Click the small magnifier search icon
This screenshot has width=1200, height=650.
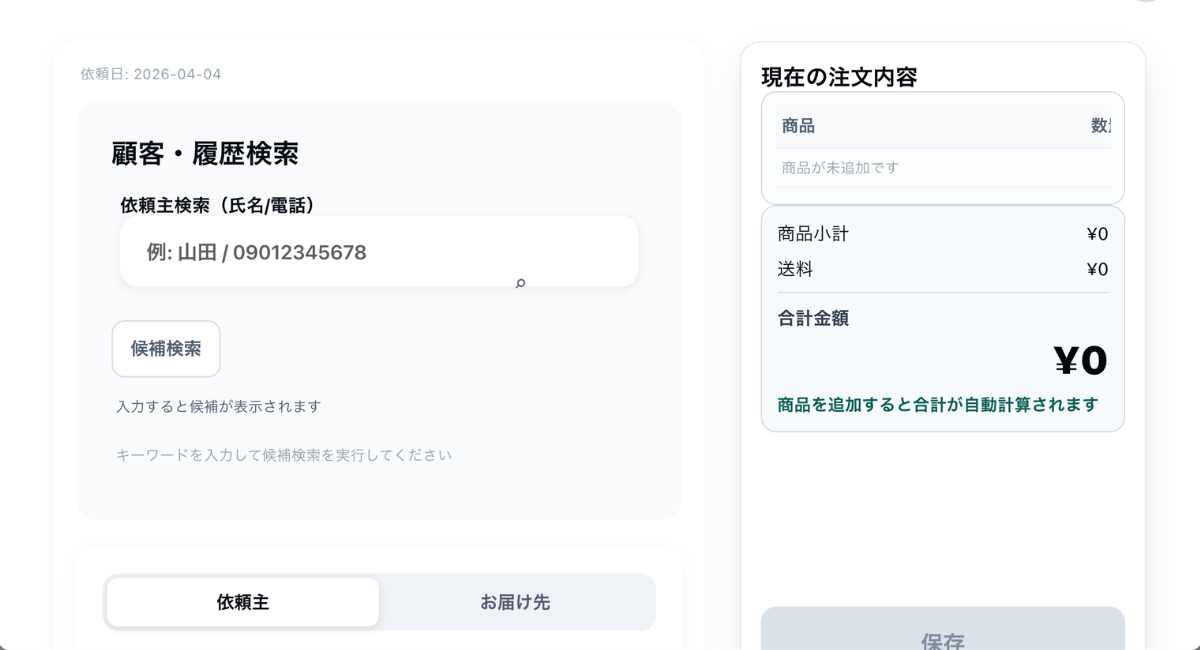coord(520,284)
